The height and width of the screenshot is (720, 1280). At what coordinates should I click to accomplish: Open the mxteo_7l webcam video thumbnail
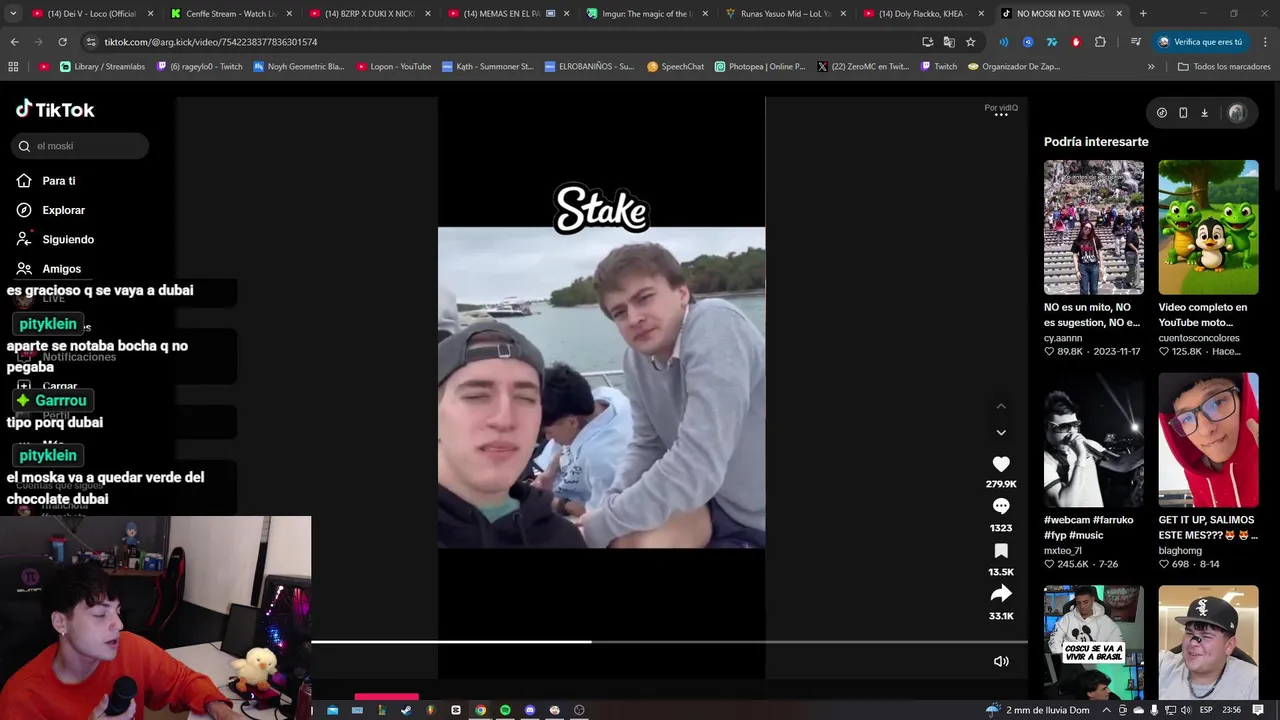[1094, 440]
